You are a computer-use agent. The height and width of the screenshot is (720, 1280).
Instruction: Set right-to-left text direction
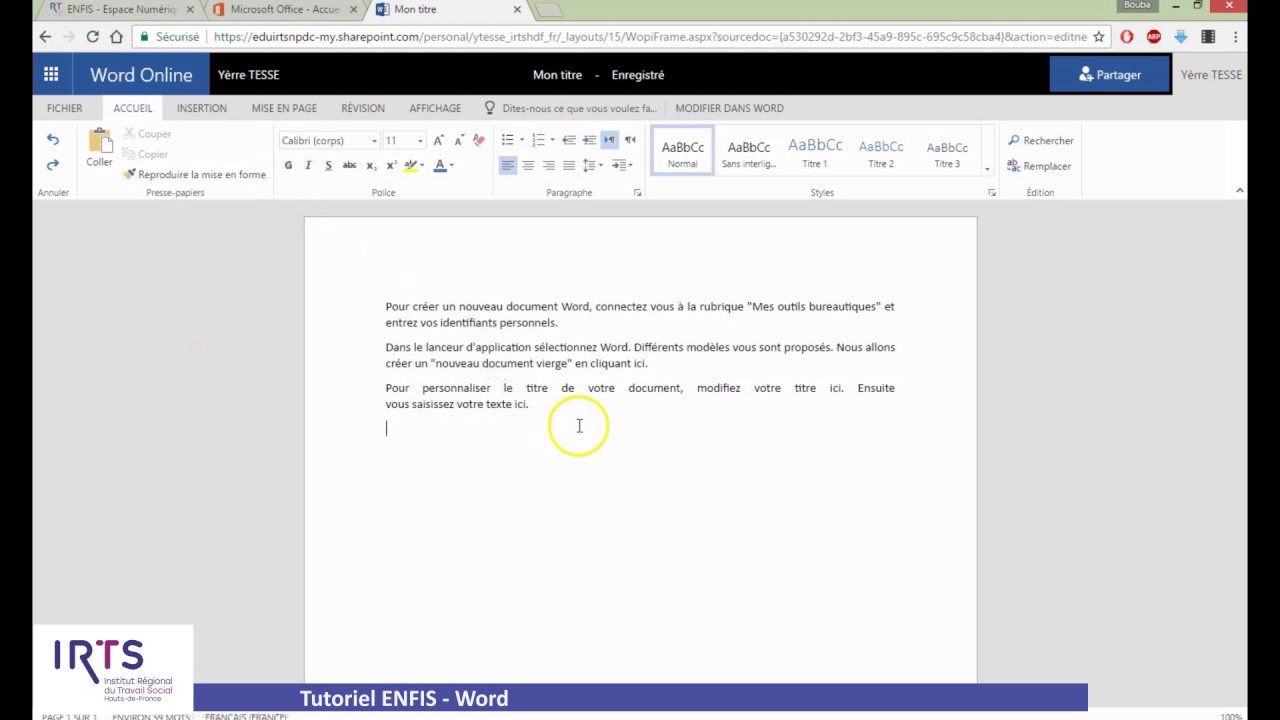630,140
